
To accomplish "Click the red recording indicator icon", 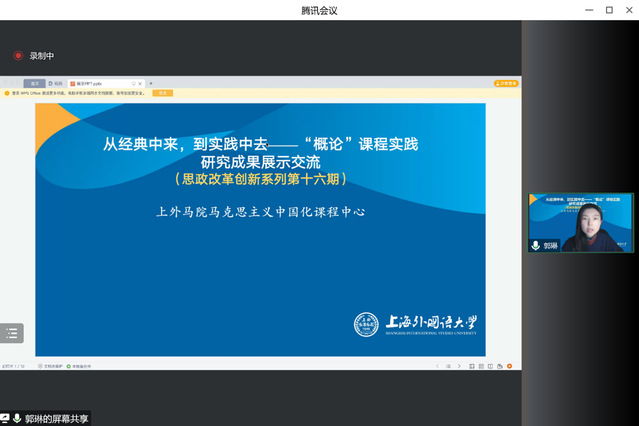I will pos(18,56).
